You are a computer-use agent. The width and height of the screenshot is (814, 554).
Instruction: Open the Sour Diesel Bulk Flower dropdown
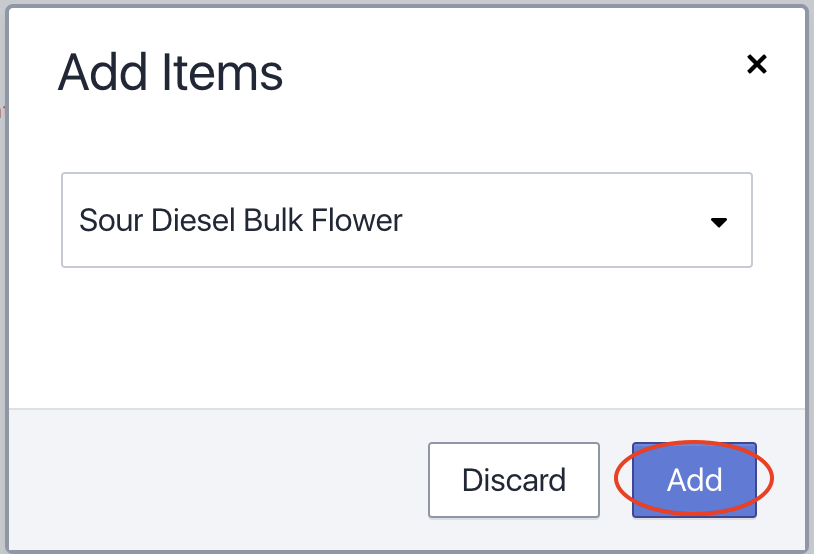(406, 221)
